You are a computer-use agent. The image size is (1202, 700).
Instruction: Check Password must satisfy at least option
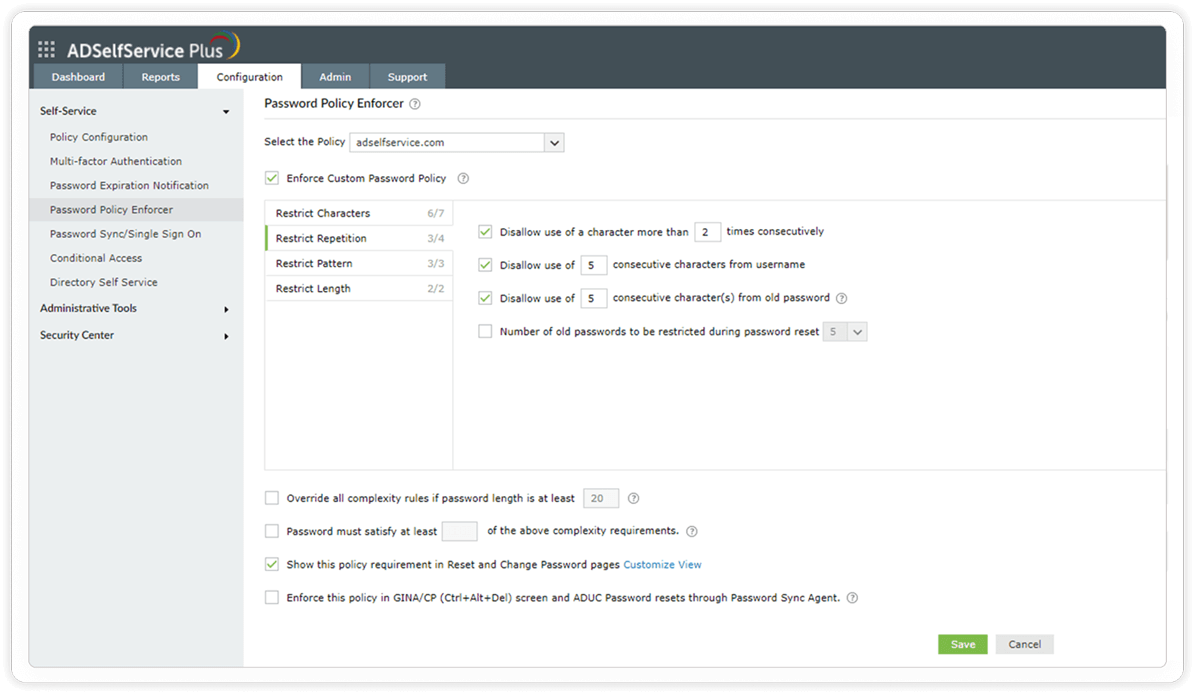[x=272, y=531]
